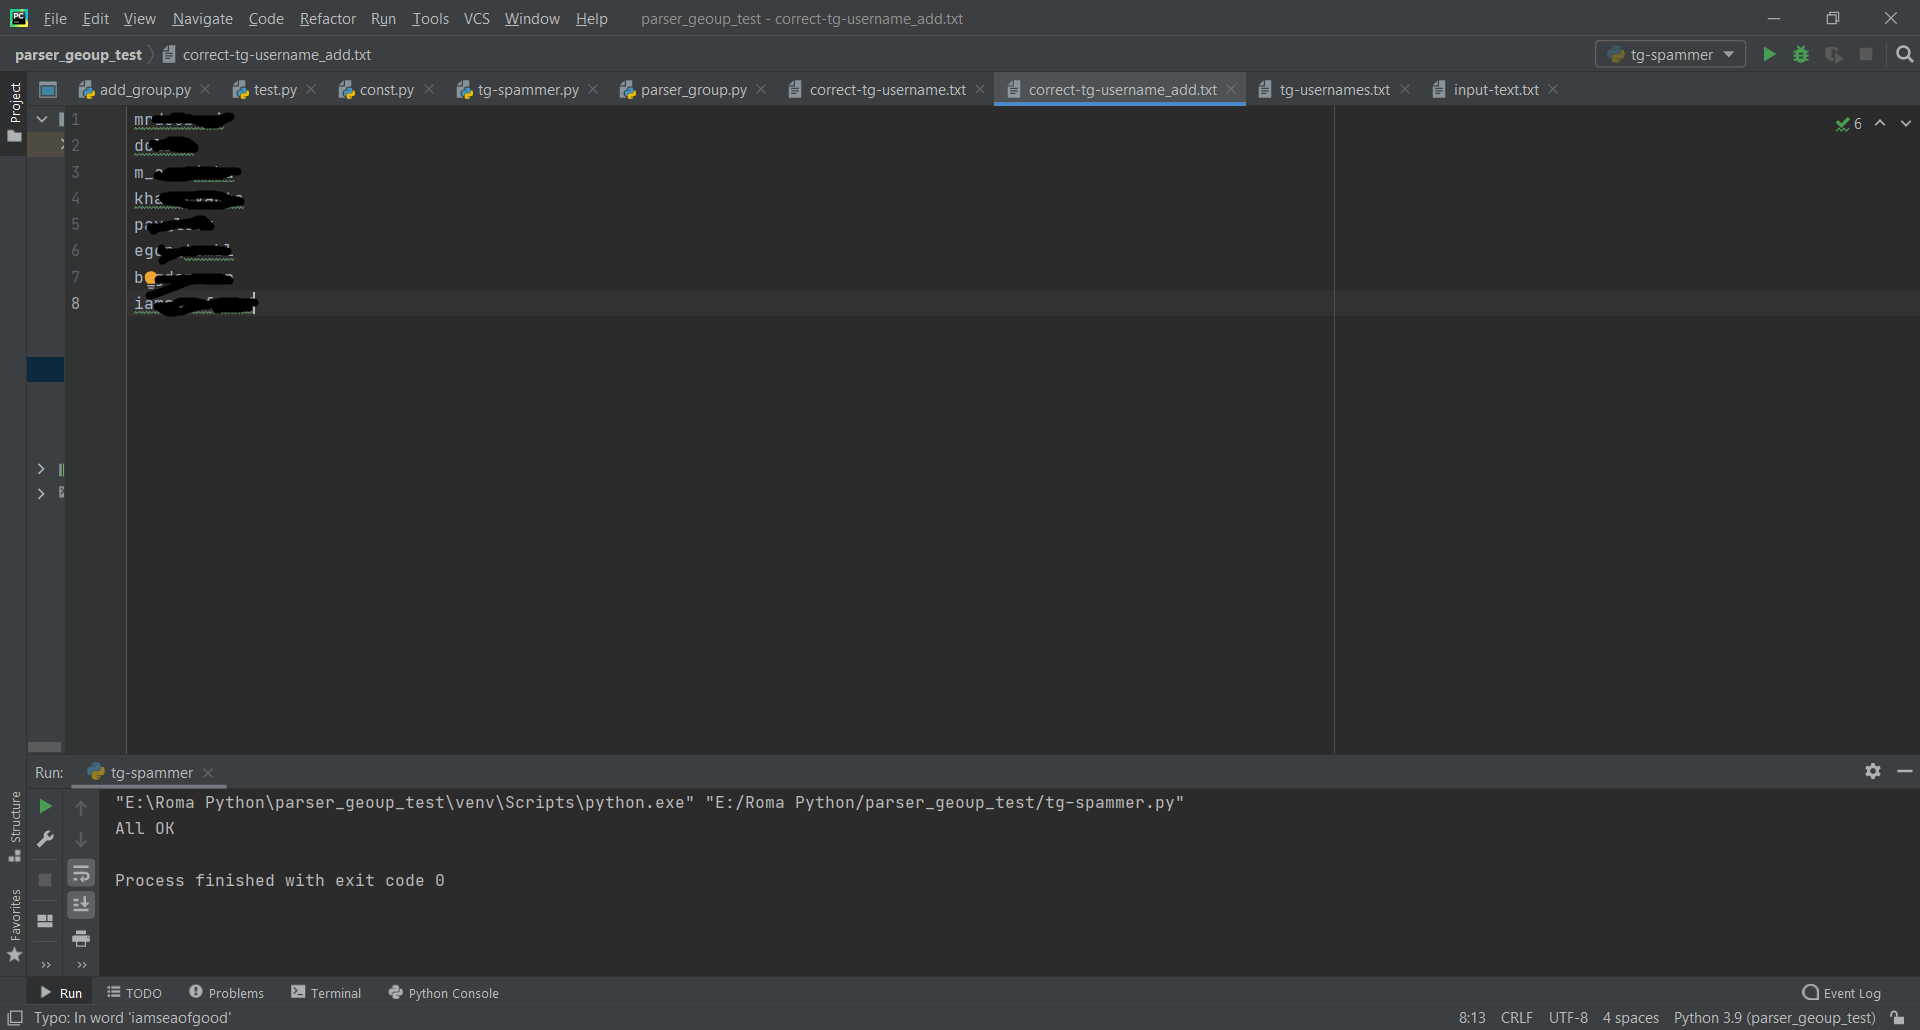Run with coverage icon in top toolbar
Image resolution: width=1920 pixels, height=1030 pixels.
[x=1833, y=54]
